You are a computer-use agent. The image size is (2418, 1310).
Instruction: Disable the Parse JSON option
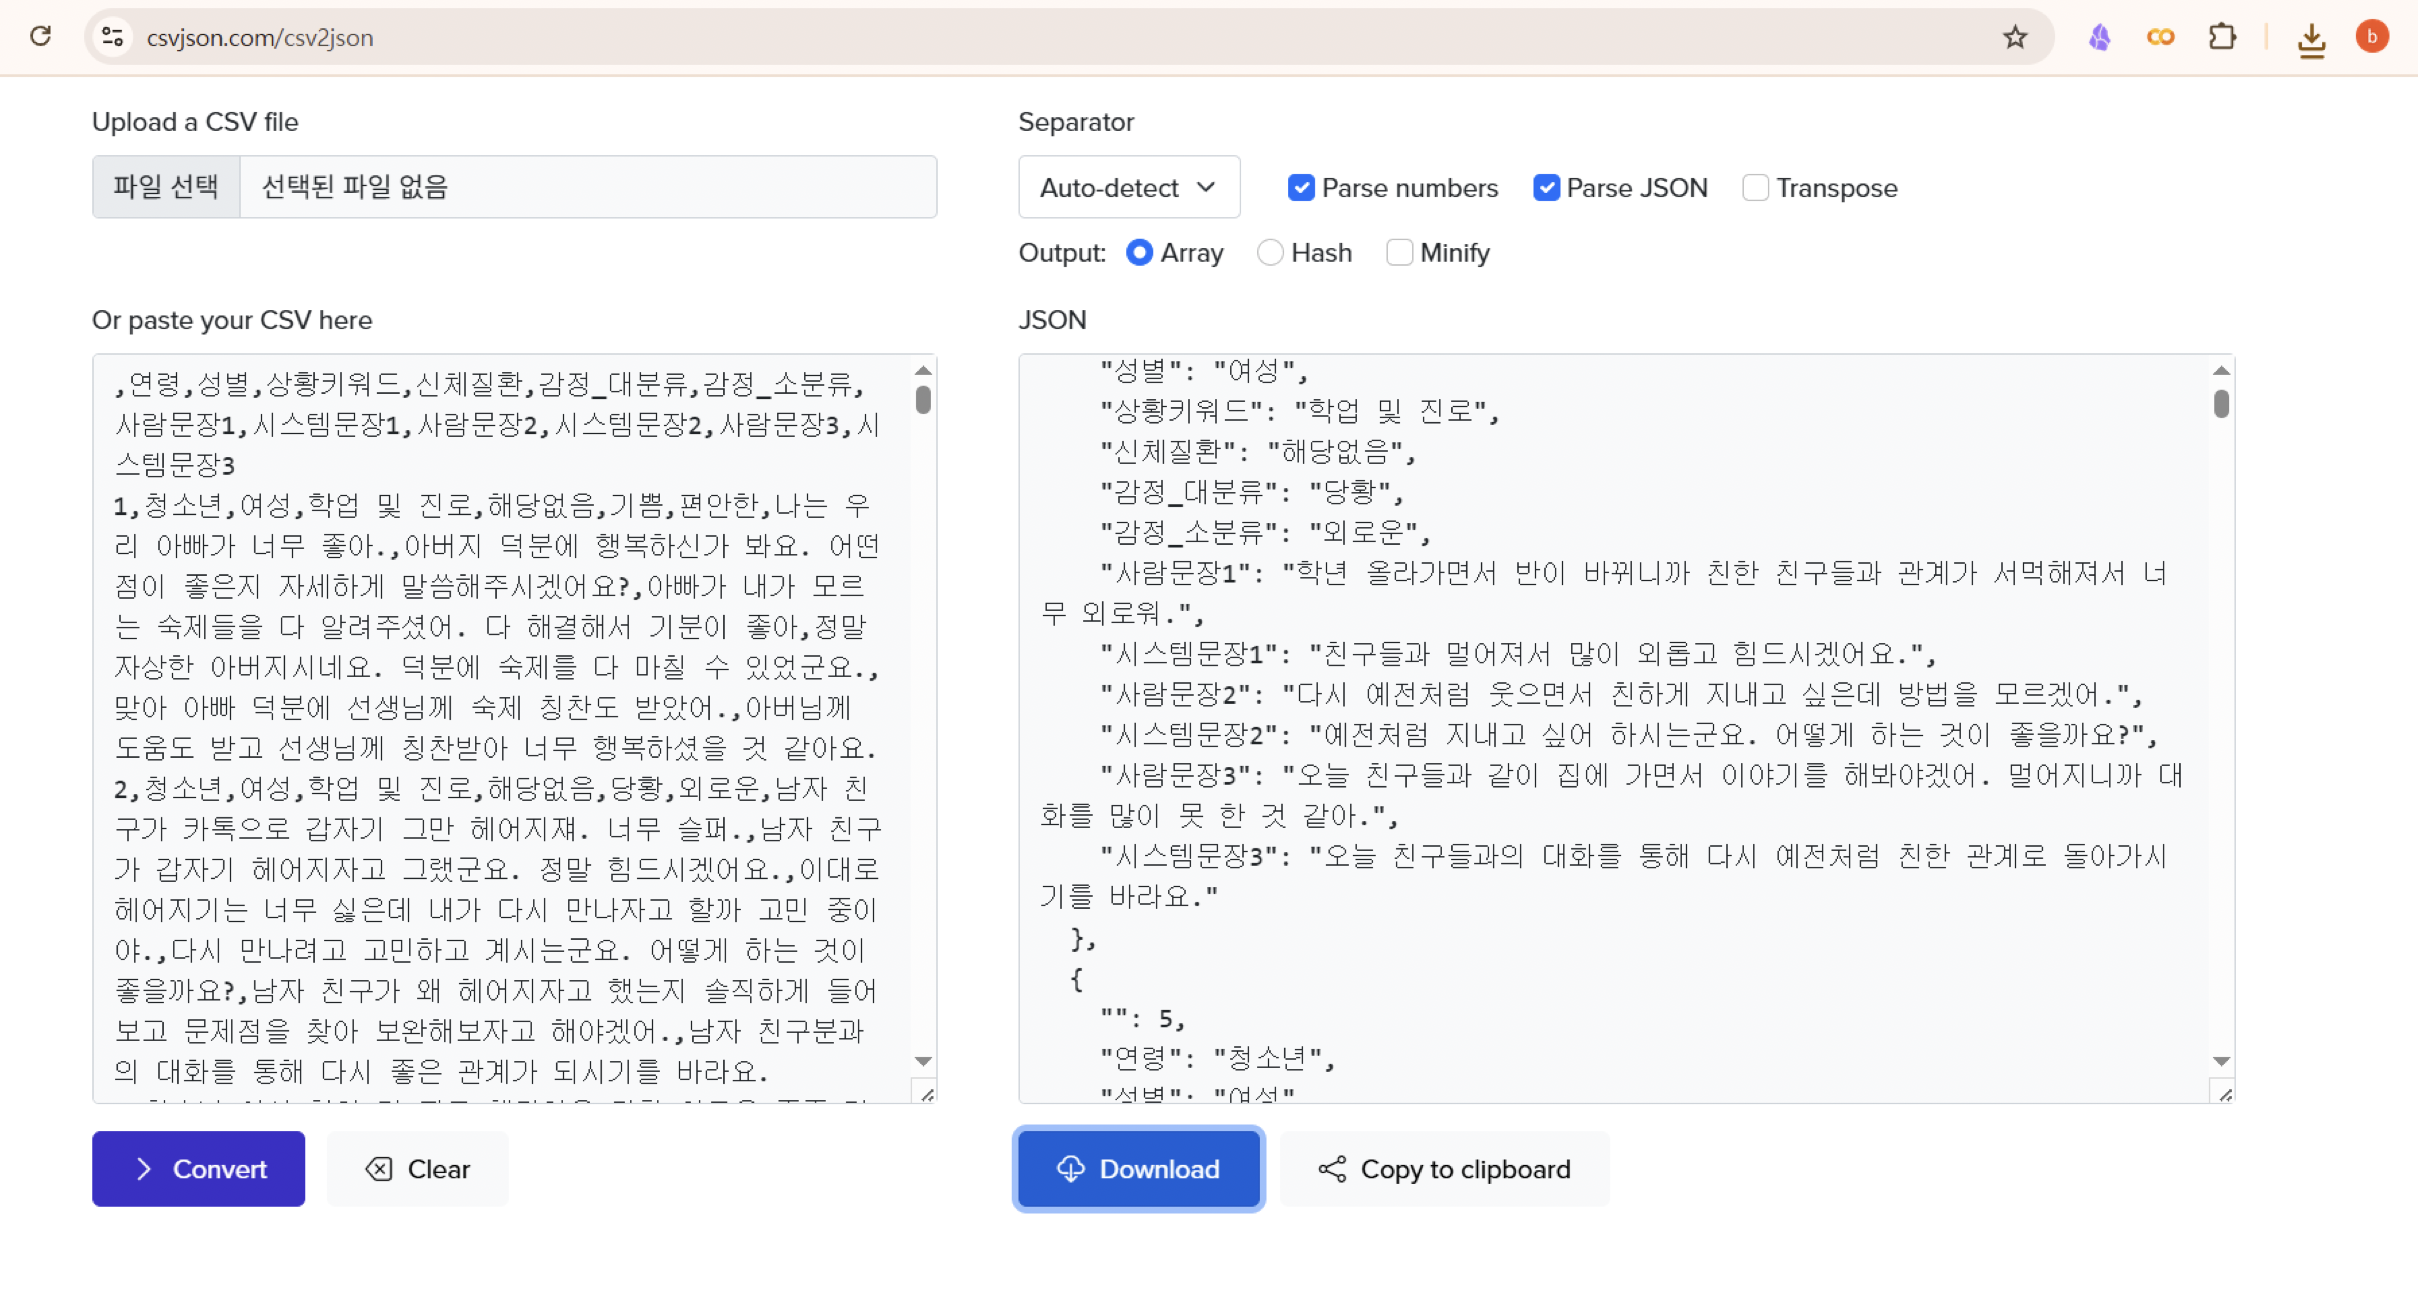[1545, 187]
